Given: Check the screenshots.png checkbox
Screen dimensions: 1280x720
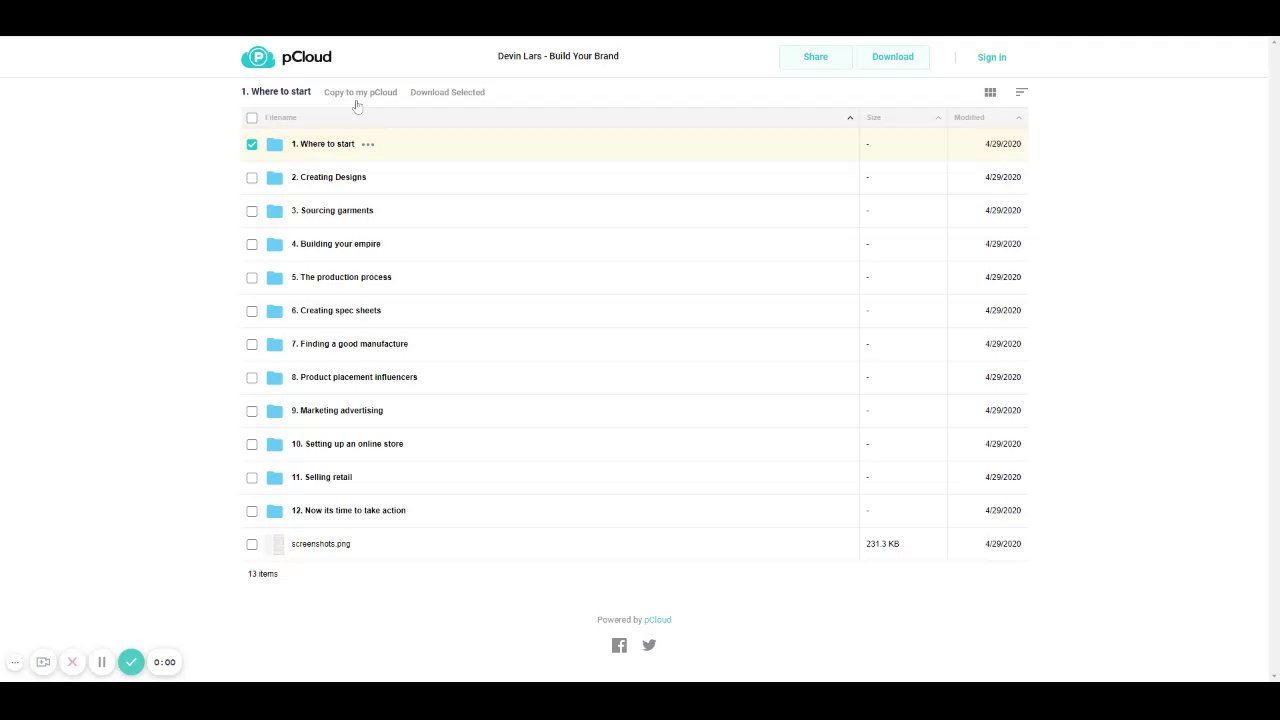Looking at the screenshot, I should pyautogui.click(x=252, y=544).
